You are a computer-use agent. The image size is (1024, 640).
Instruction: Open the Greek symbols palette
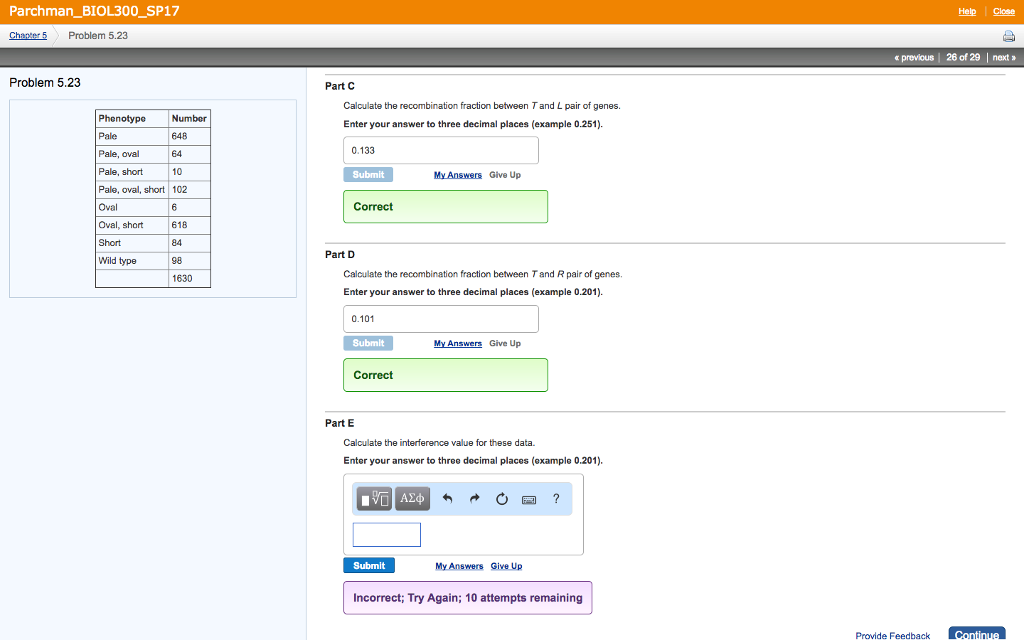[x=412, y=498]
